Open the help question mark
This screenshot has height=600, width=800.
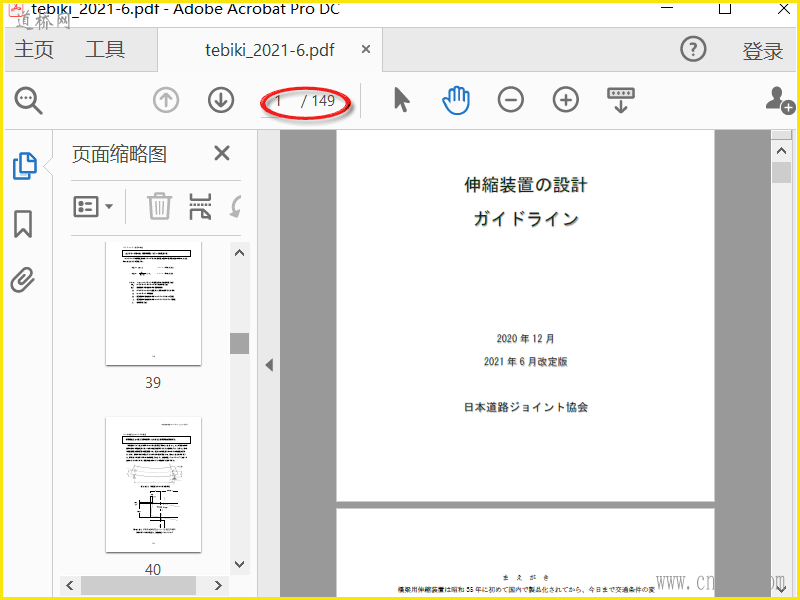point(693,49)
